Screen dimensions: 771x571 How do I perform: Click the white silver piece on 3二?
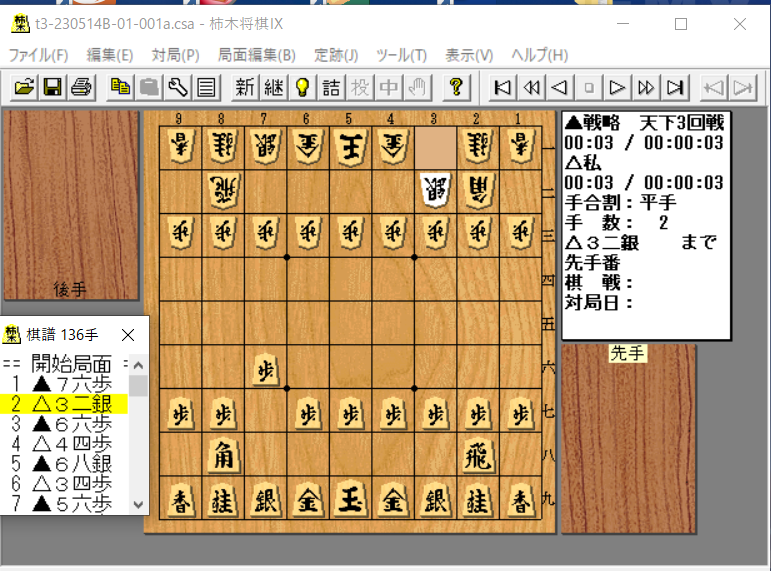pos(435,189)
